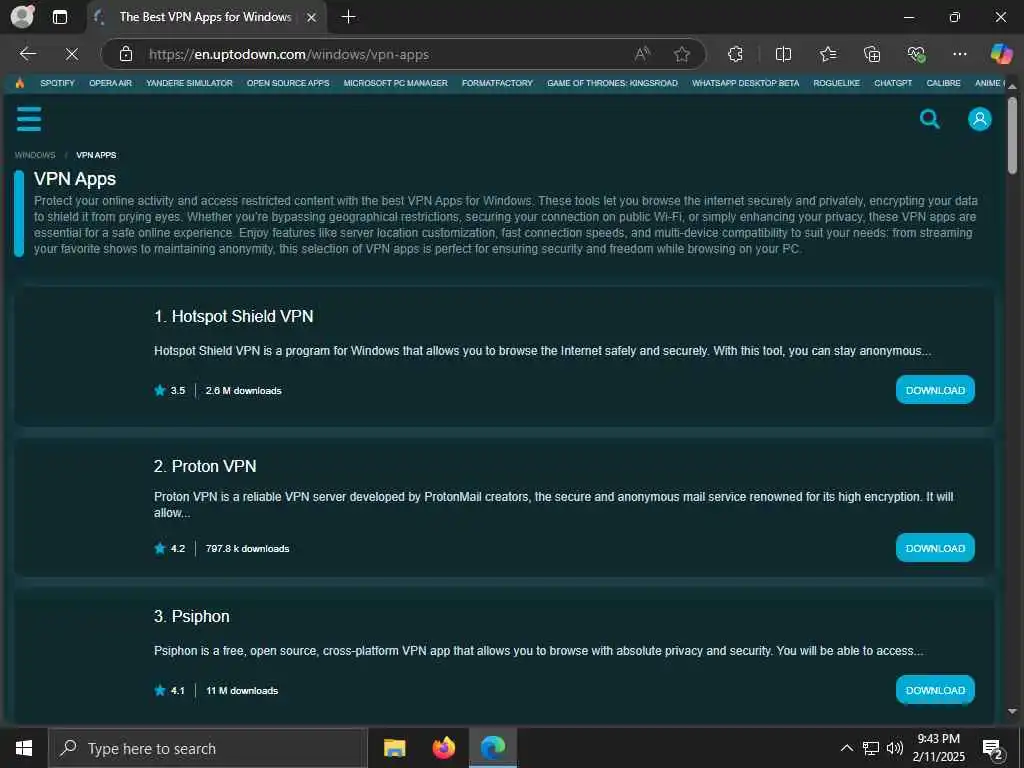The image size is (1024, 768).
Task: Open ROGUELIKE trending link
Action: (x=837, y=83)
